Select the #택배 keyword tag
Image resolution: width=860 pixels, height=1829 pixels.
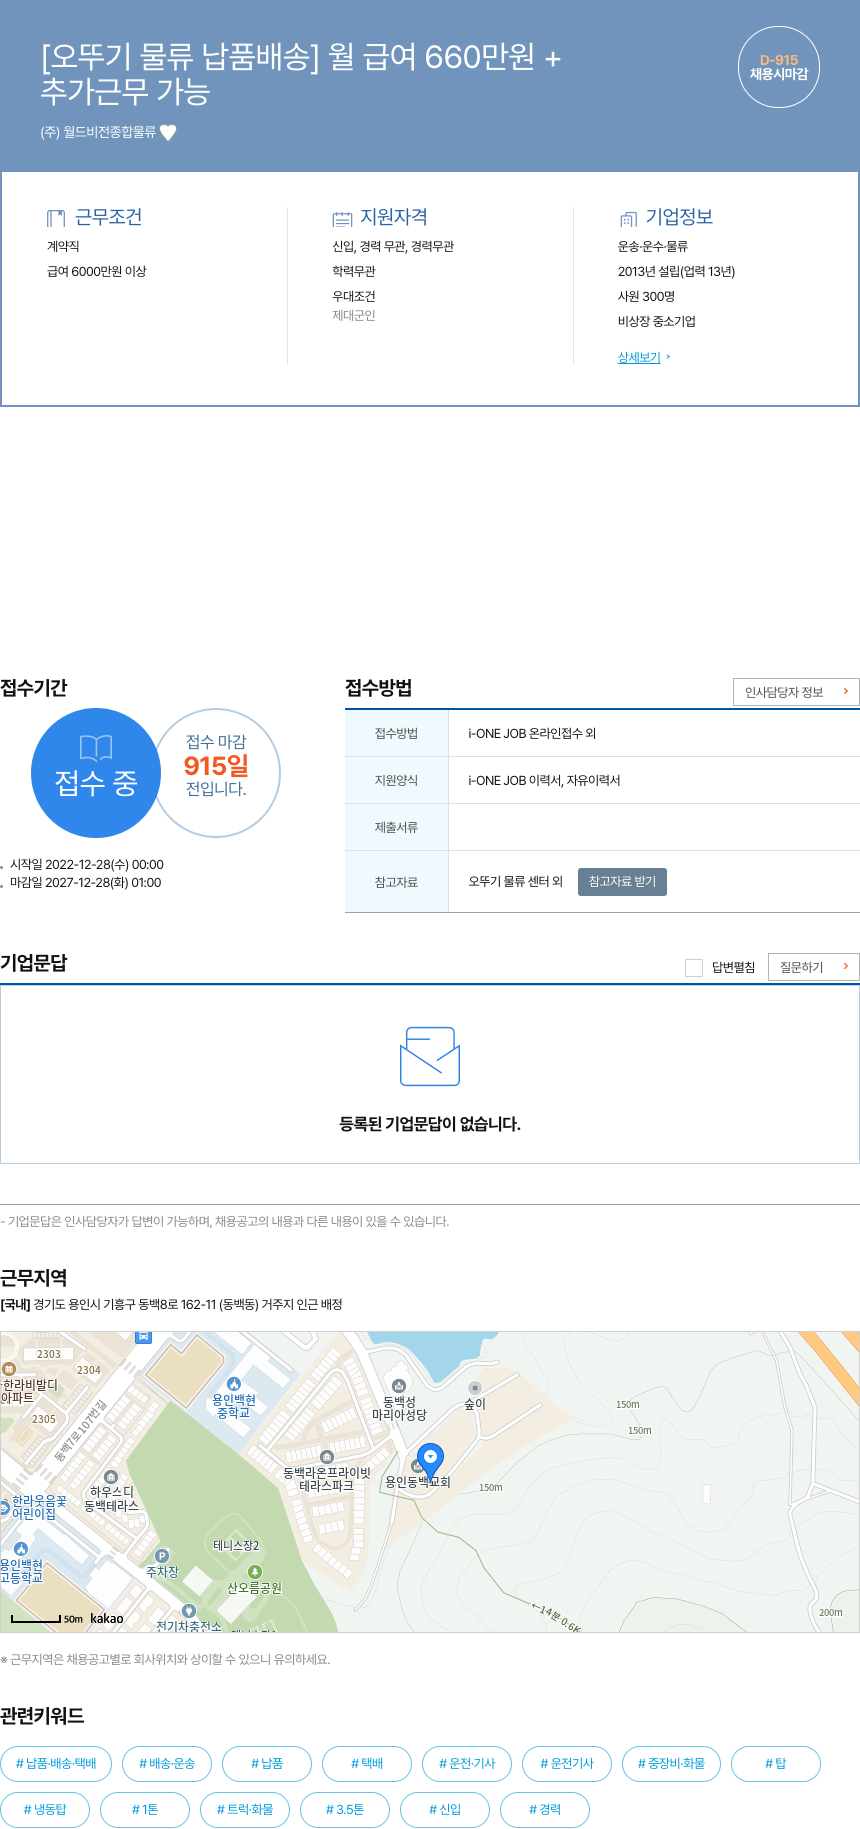[x=367, y=1763]
